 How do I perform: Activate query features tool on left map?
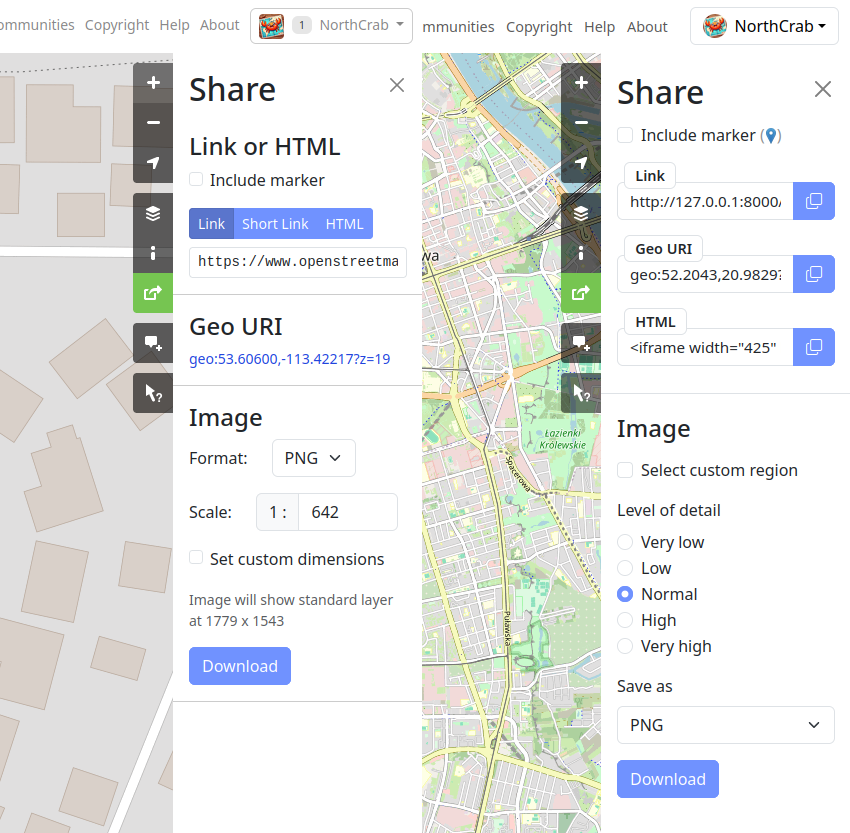[x=153, y=393]
